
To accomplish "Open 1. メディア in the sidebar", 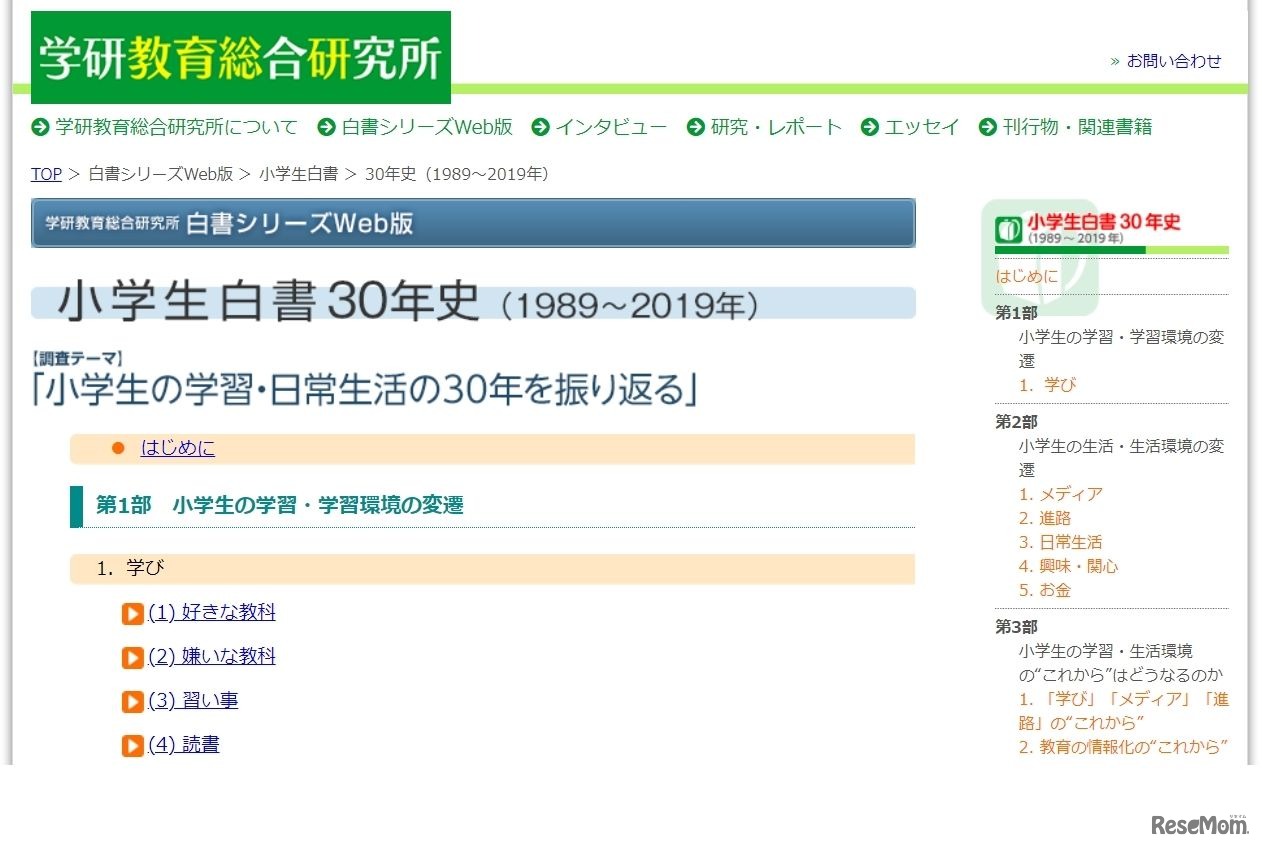I will 1061,494.
